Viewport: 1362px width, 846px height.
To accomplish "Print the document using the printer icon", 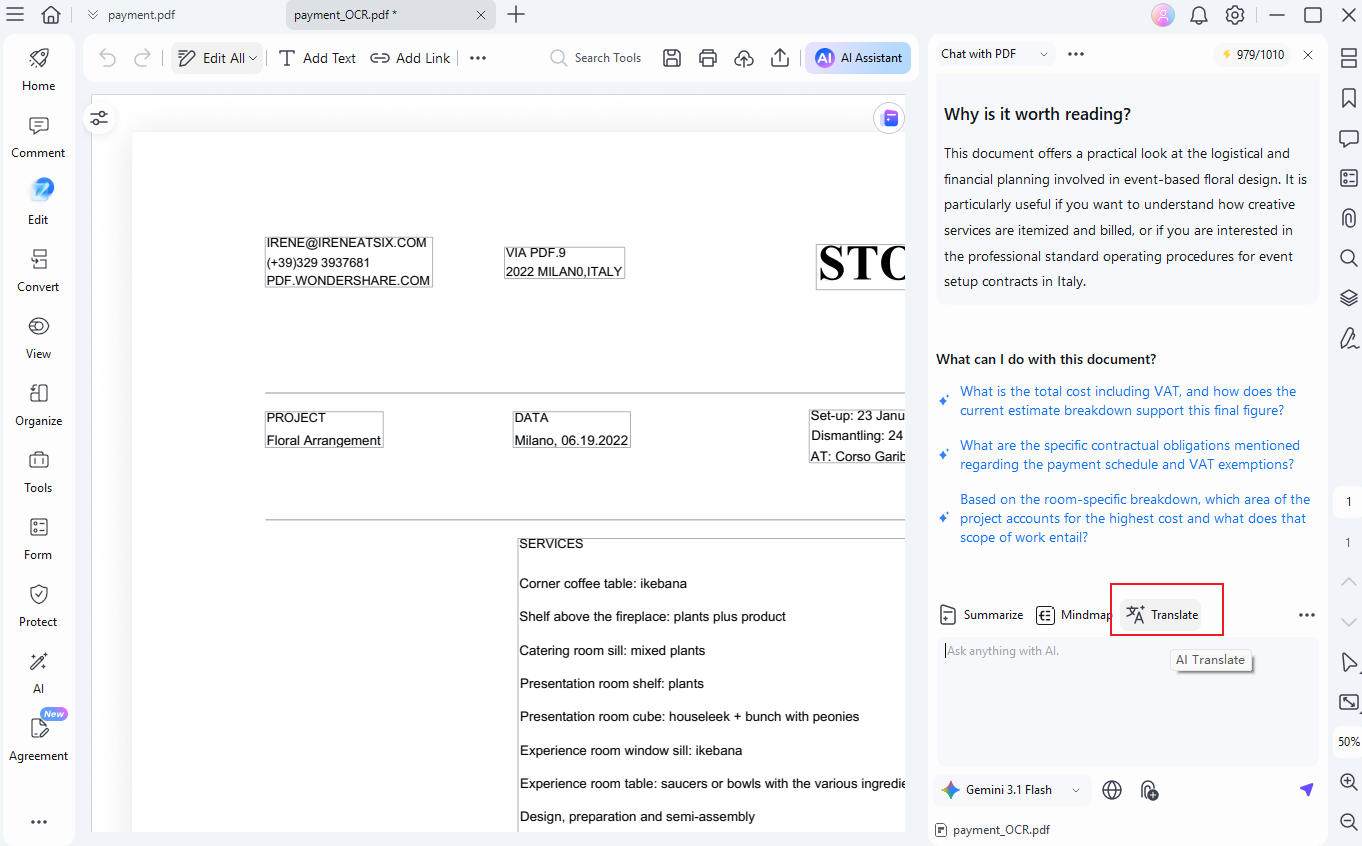I will pos(708,58).
